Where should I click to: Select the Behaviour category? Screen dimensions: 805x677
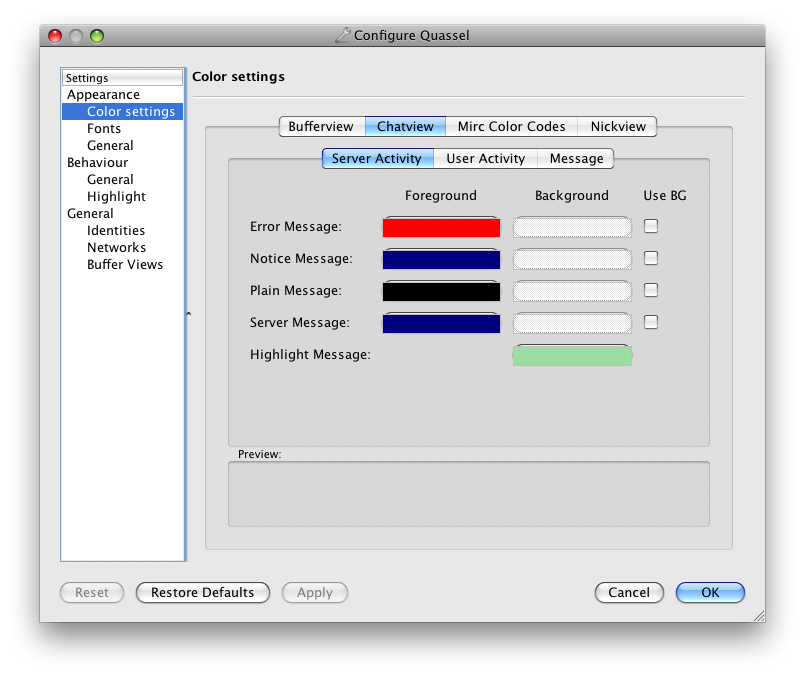(98, 162)
